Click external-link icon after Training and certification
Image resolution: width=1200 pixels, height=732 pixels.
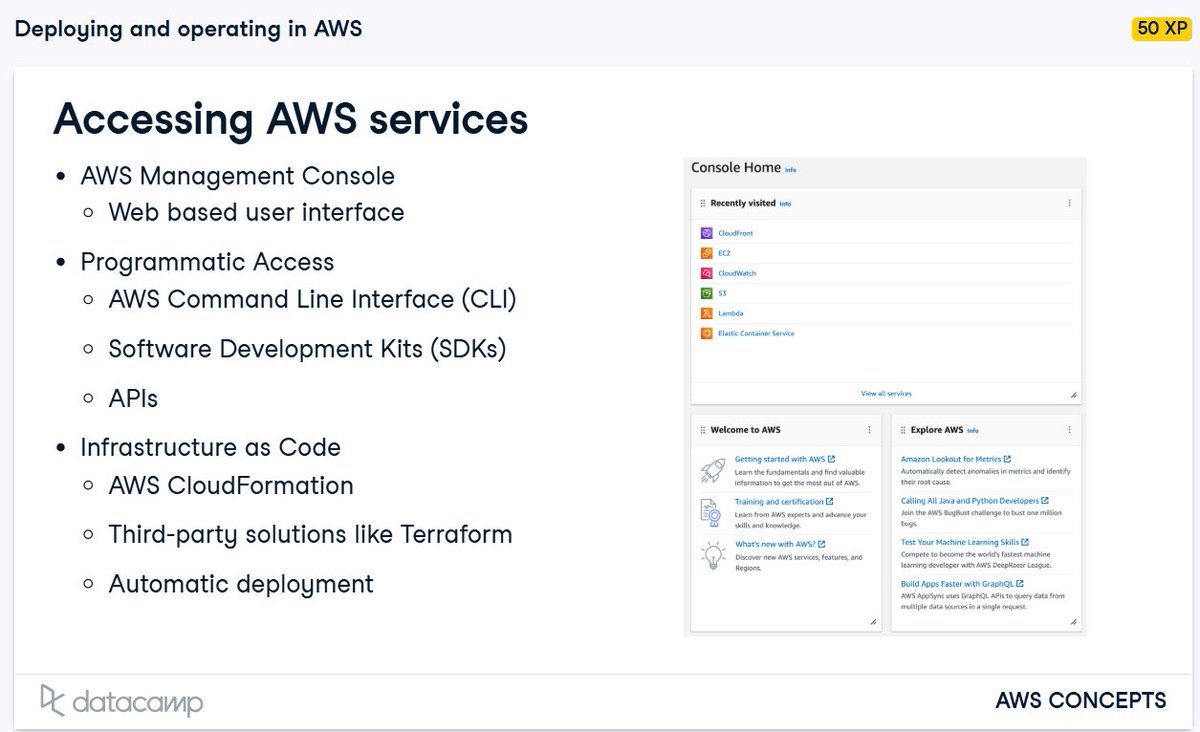pos(829,501)
